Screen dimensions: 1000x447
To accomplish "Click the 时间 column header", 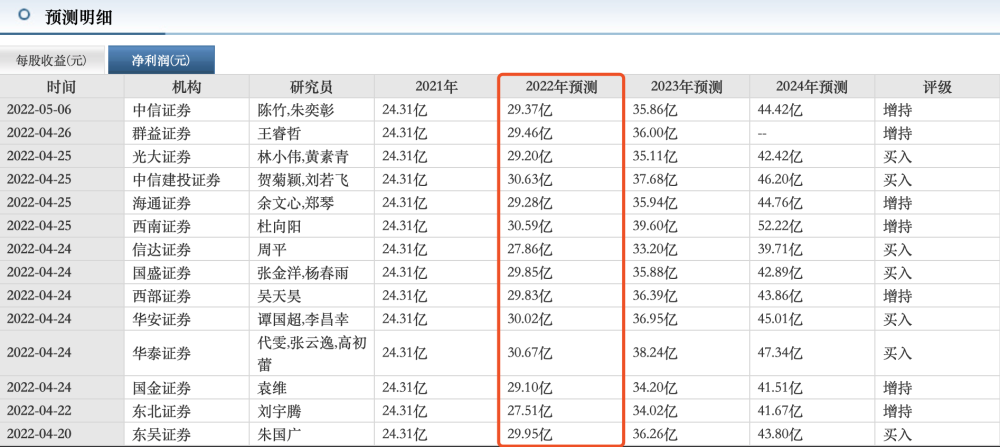I will [62, 87].
